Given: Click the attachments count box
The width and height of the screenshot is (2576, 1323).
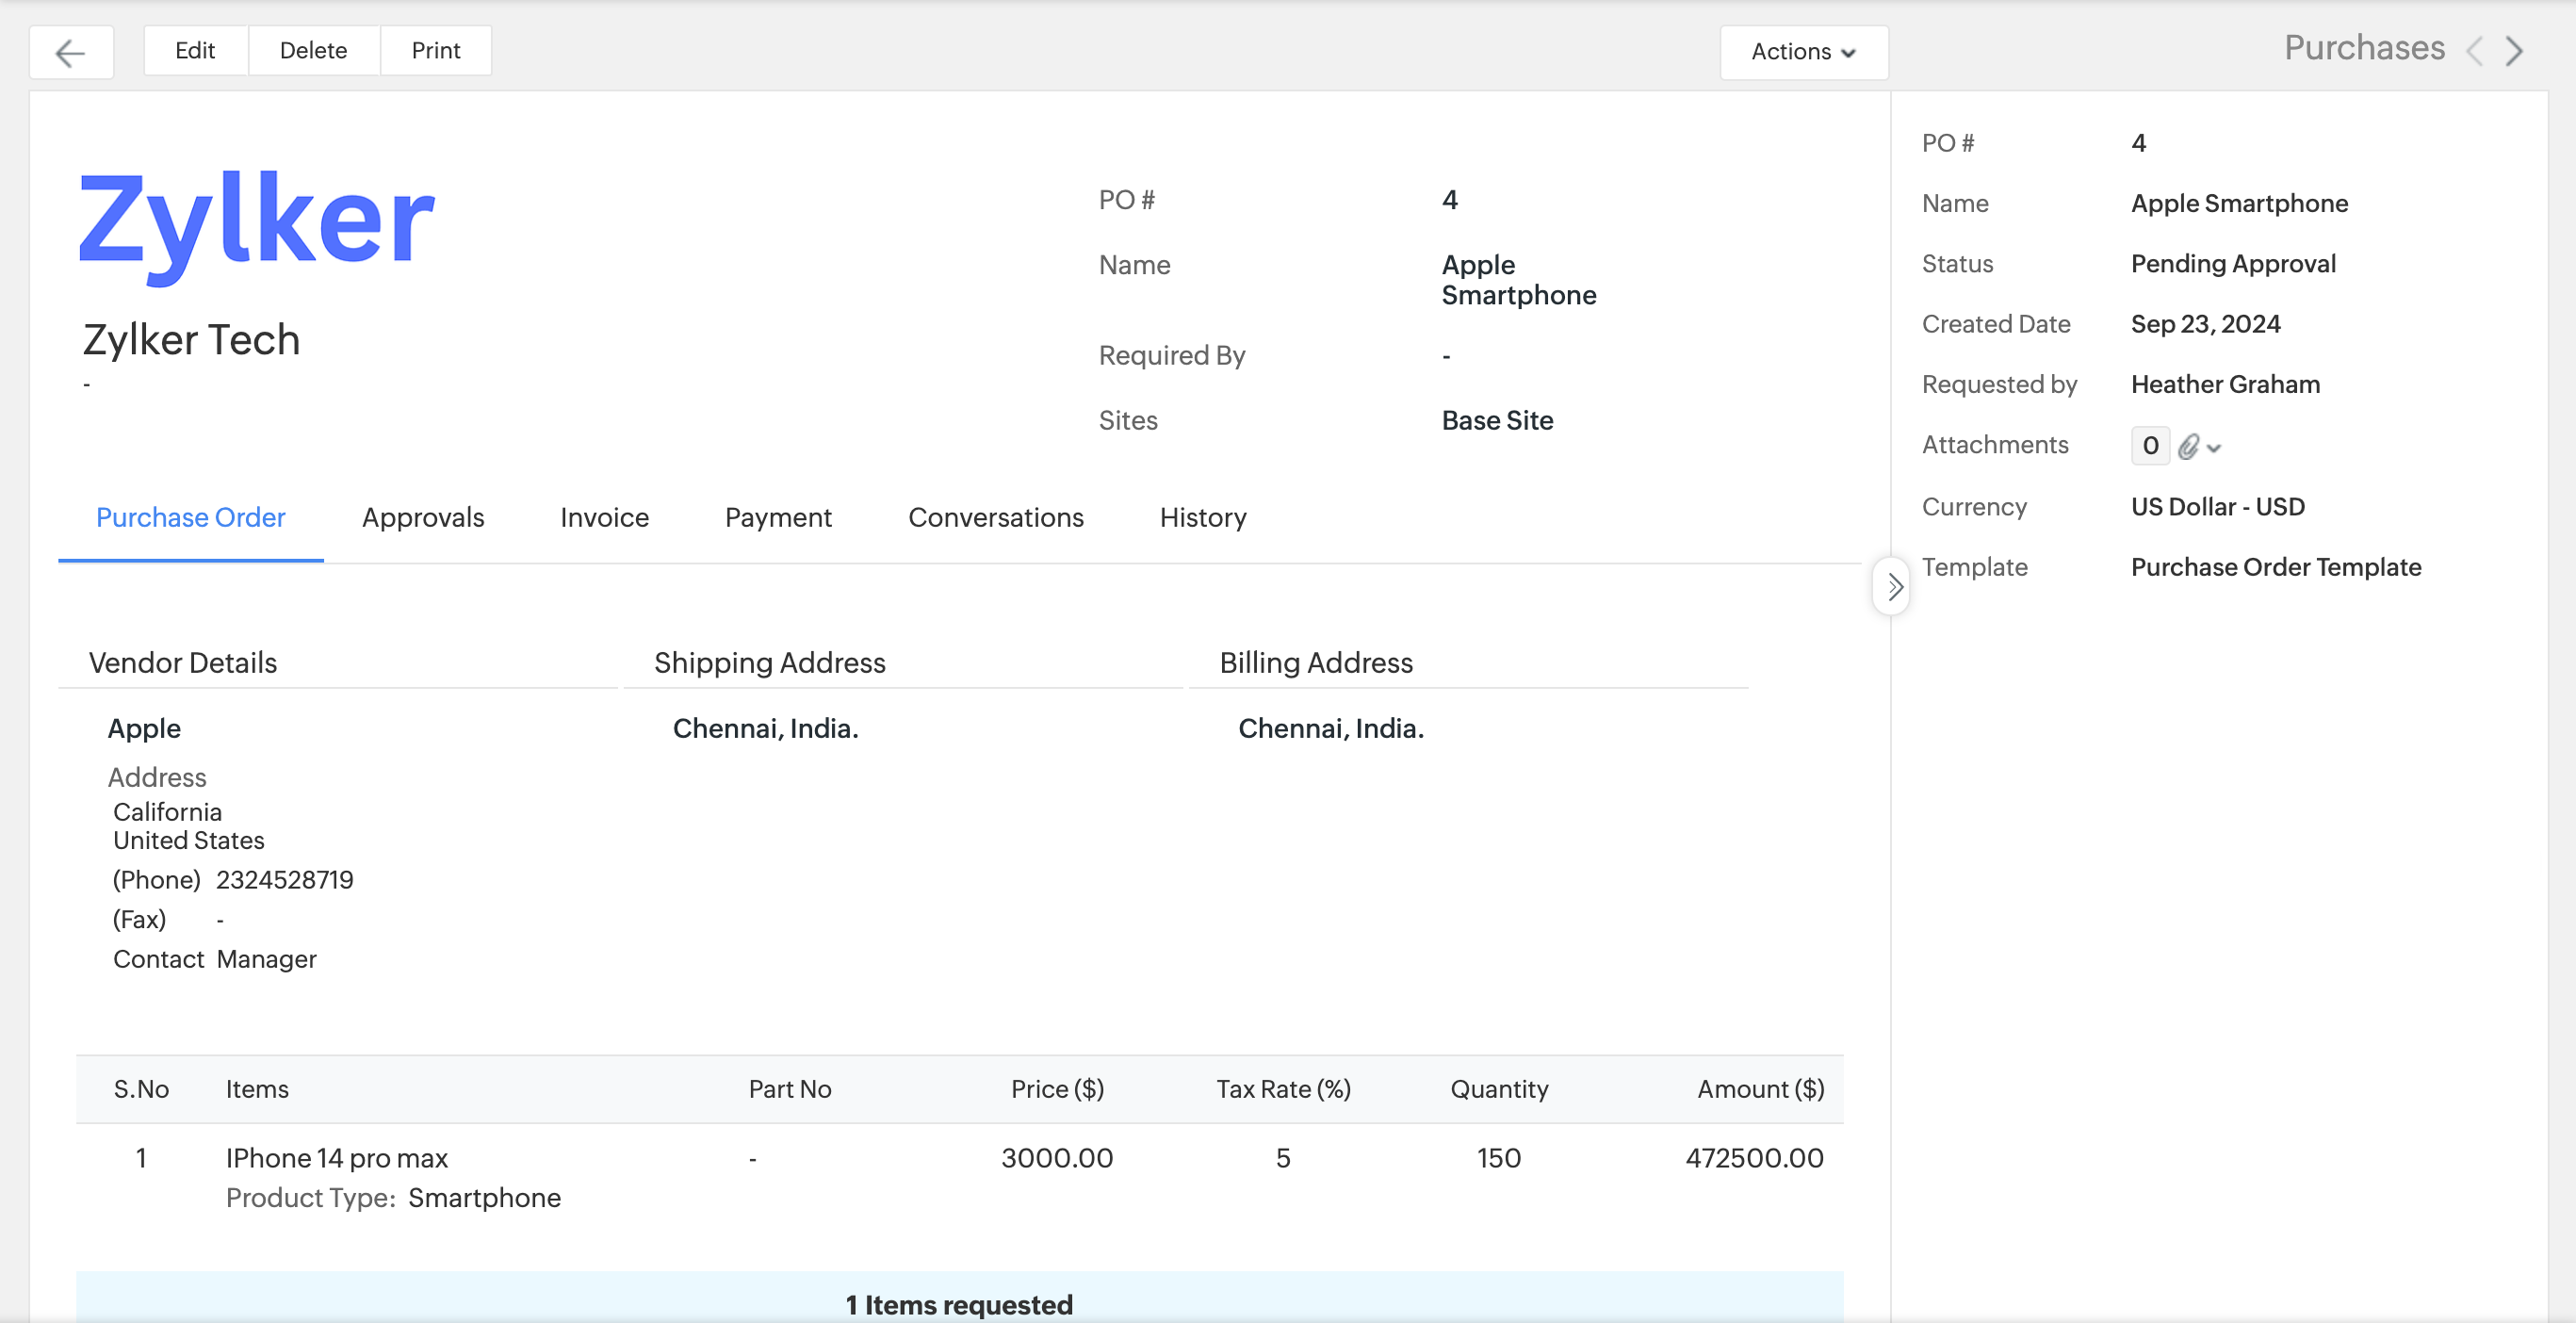Looking at the screenshot, I should click(x=2150, y=446).
